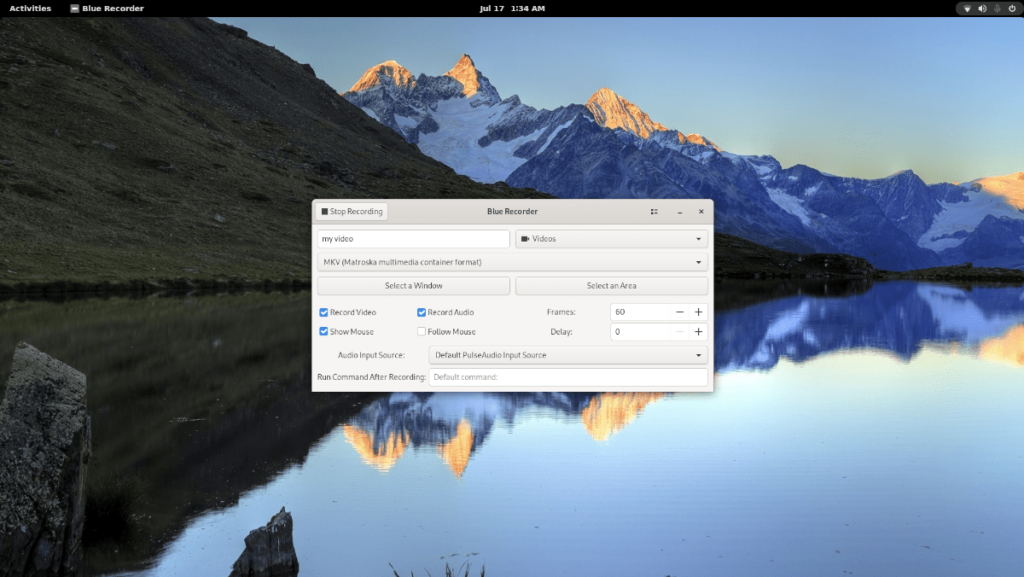The image size is (1024, 577).
Task: Click the Default command input field
Action: tap(568, 377)
